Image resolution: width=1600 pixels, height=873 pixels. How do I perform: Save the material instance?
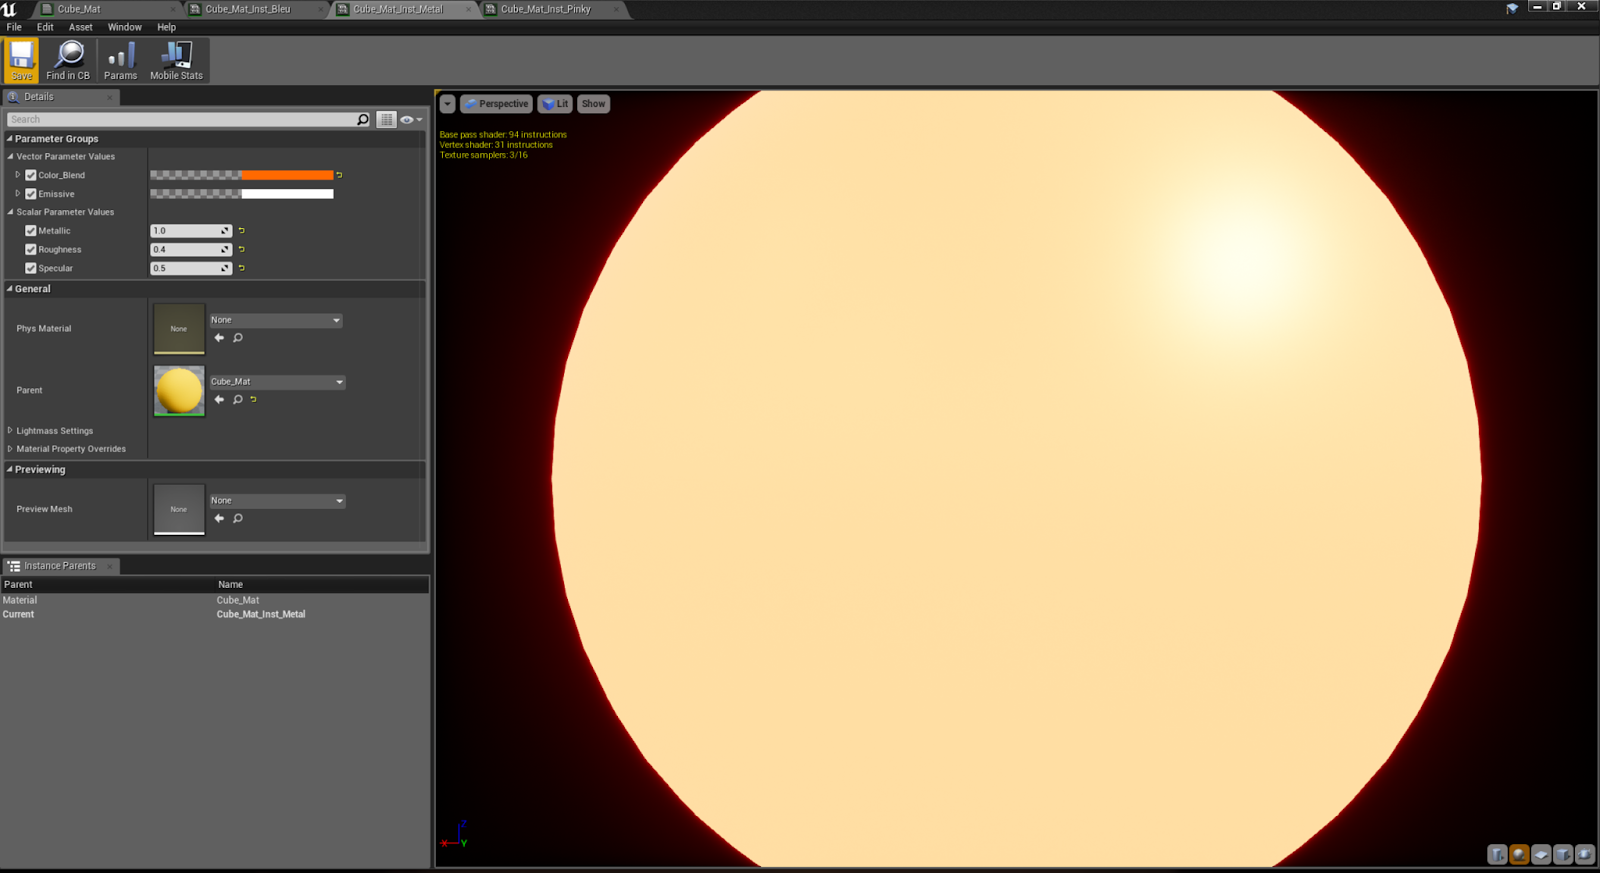coord(21,60)
